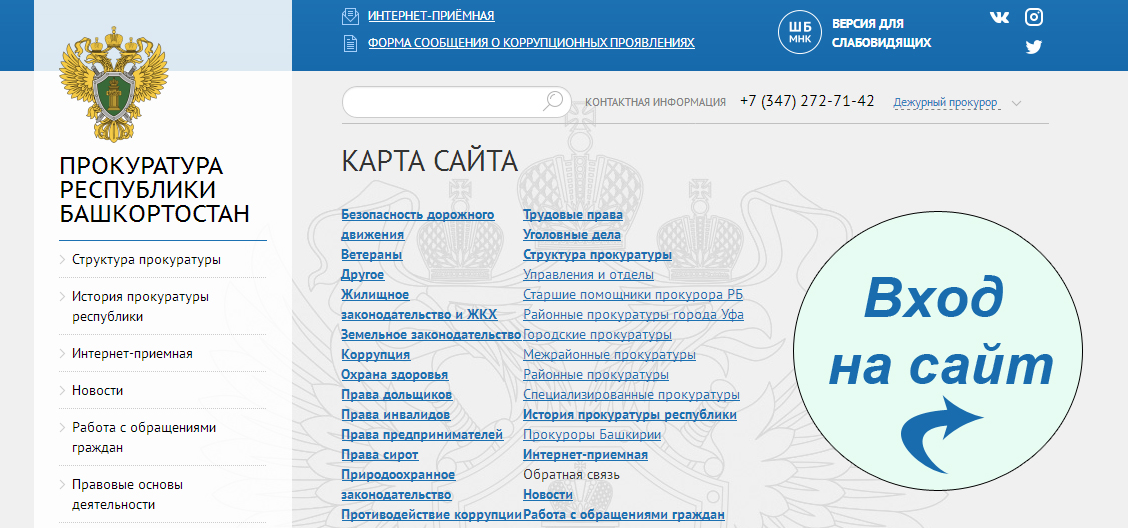The image size is (1128, 528).
Task: Open Правовые основы деятельности in sidebar
Action: [127, 495]
